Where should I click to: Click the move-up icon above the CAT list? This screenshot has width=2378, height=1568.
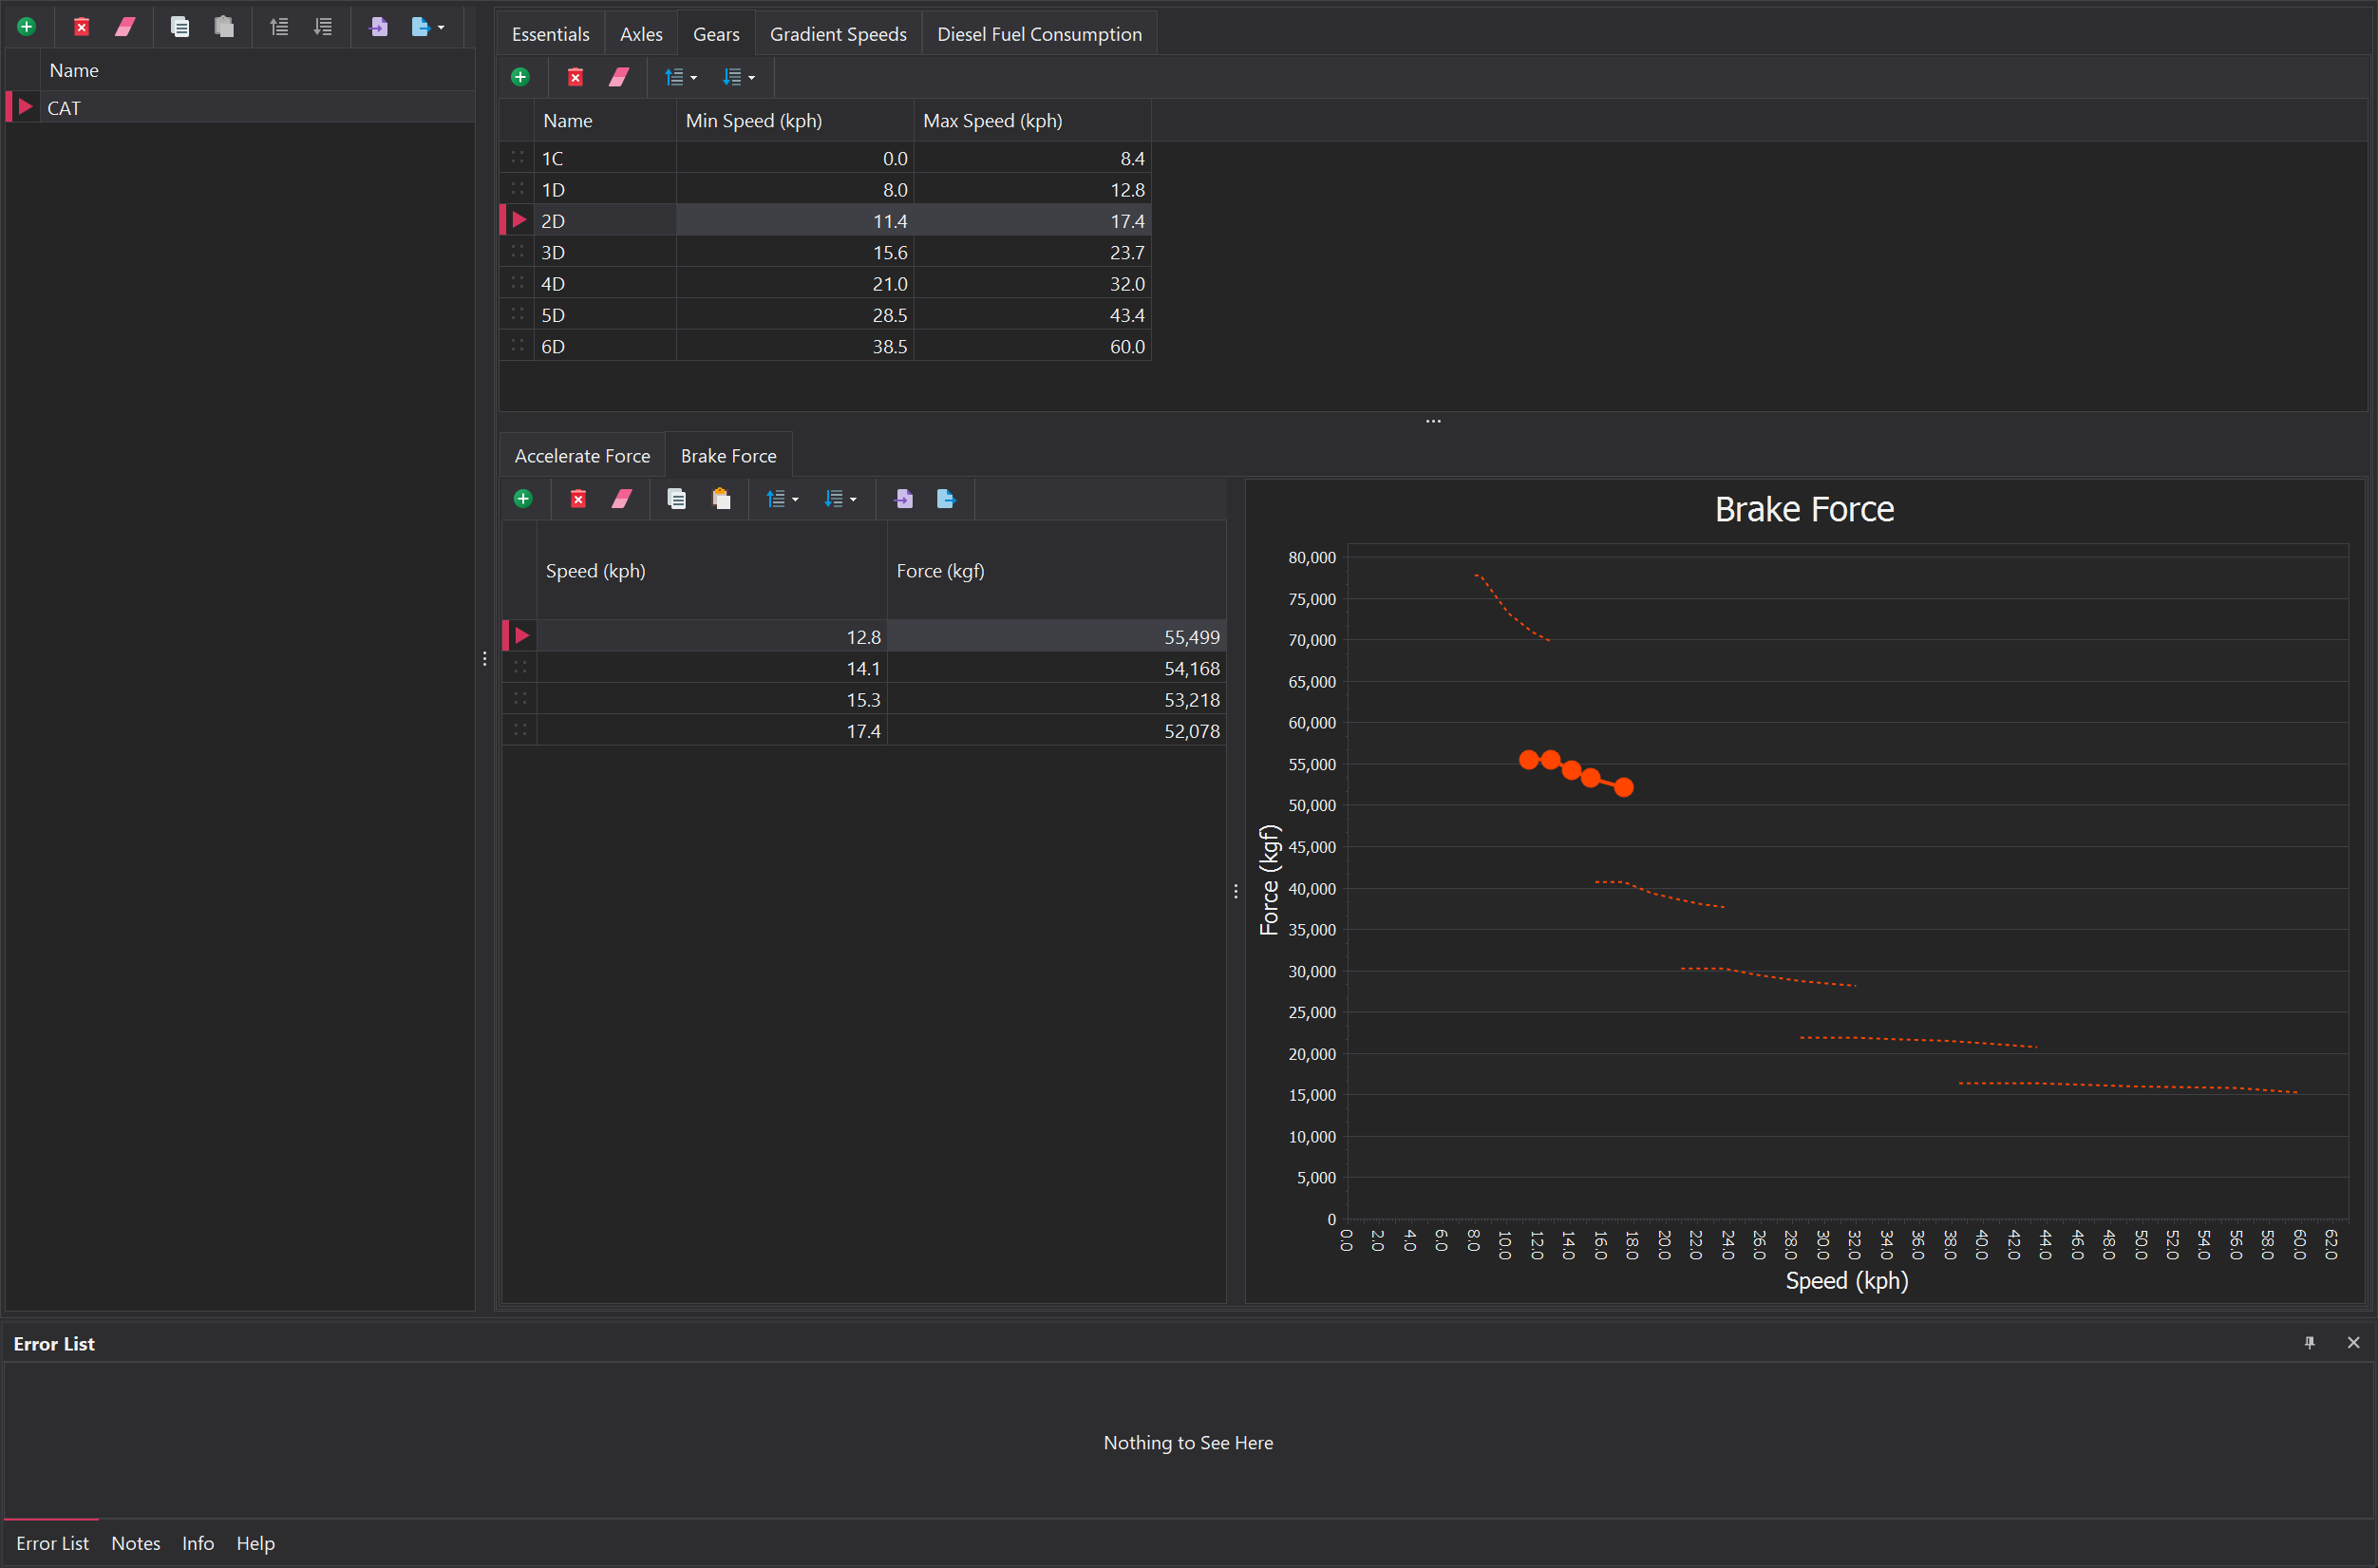pyautogui.click(x=279, y=27)
